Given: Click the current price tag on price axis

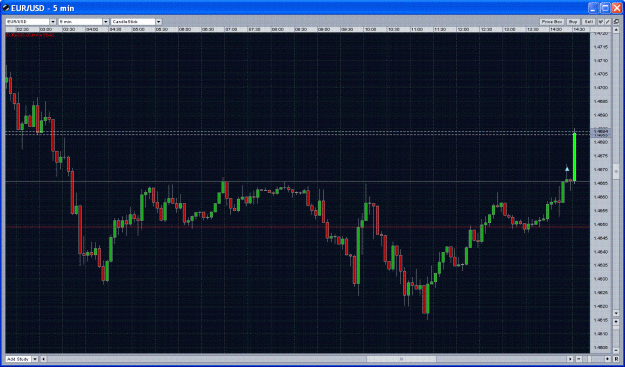Looking at the screenshot, I should click(x=601, y=132).
